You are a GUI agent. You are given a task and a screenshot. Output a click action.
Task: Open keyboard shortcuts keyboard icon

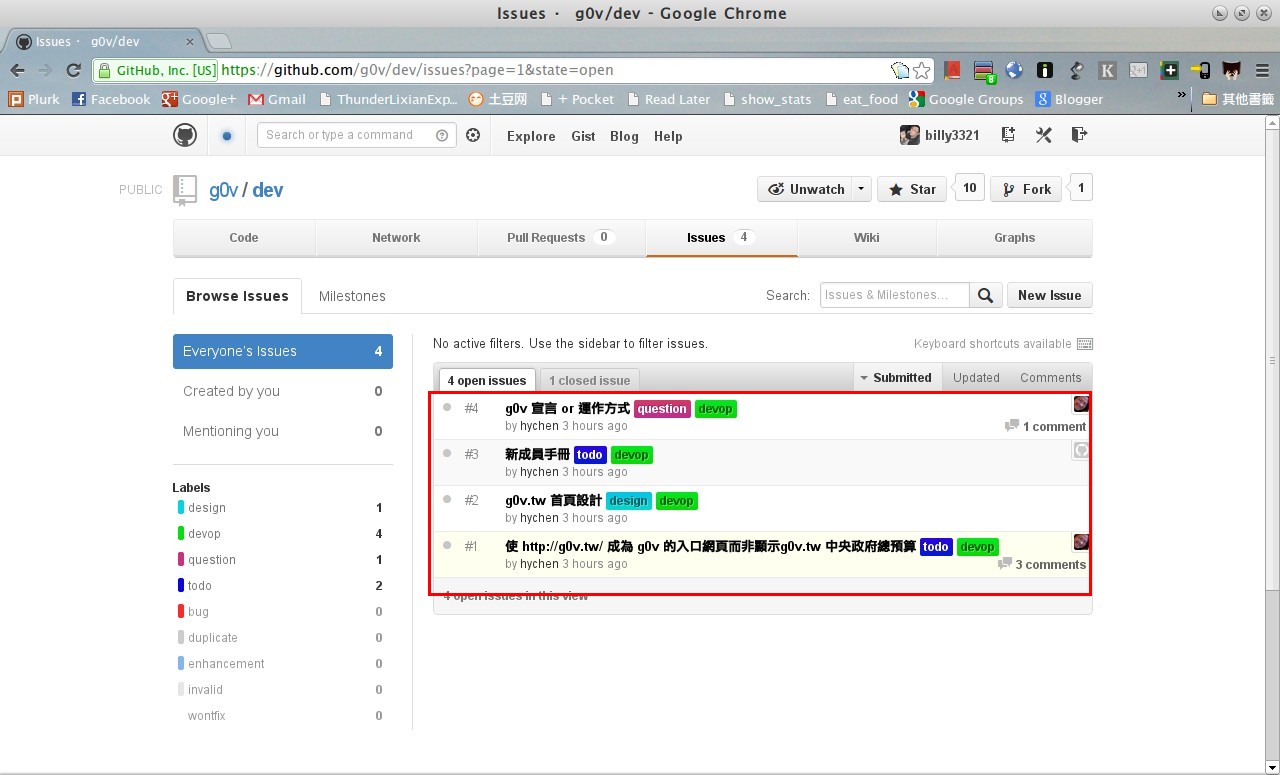[1084, 344]
